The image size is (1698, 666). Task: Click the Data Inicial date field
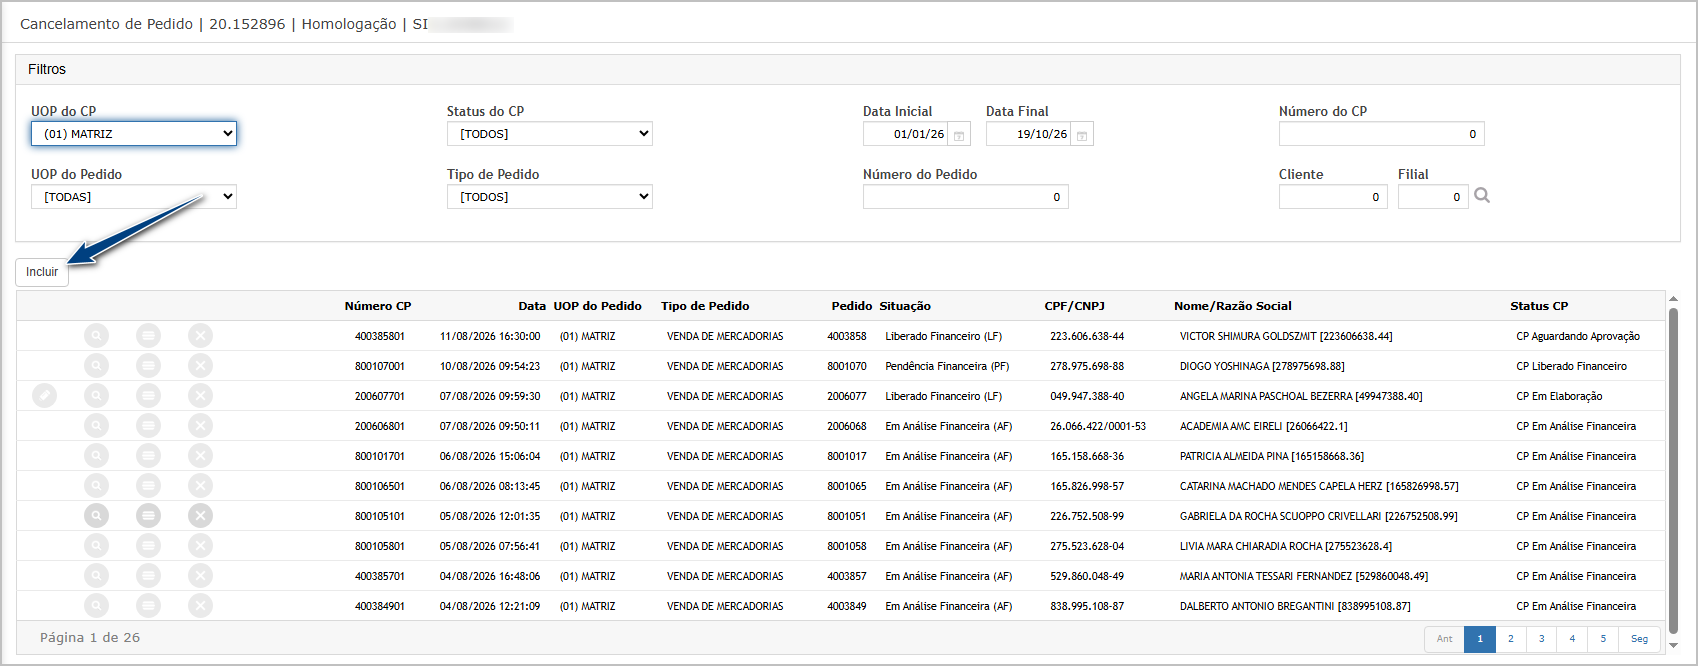[906, 134]
